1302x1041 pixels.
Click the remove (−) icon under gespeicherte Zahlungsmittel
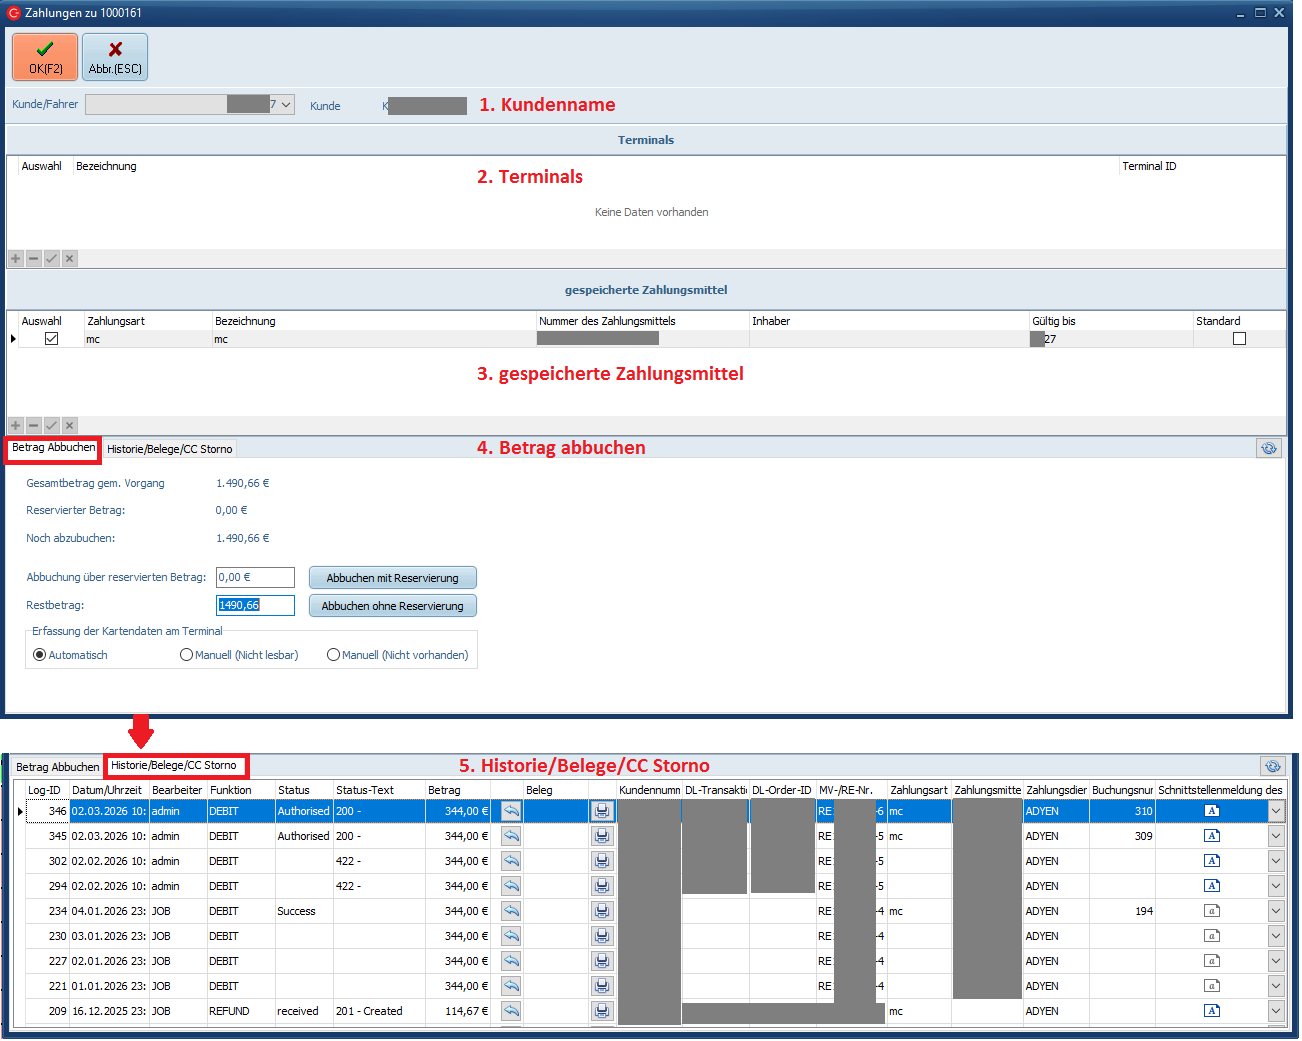point(34,426)
